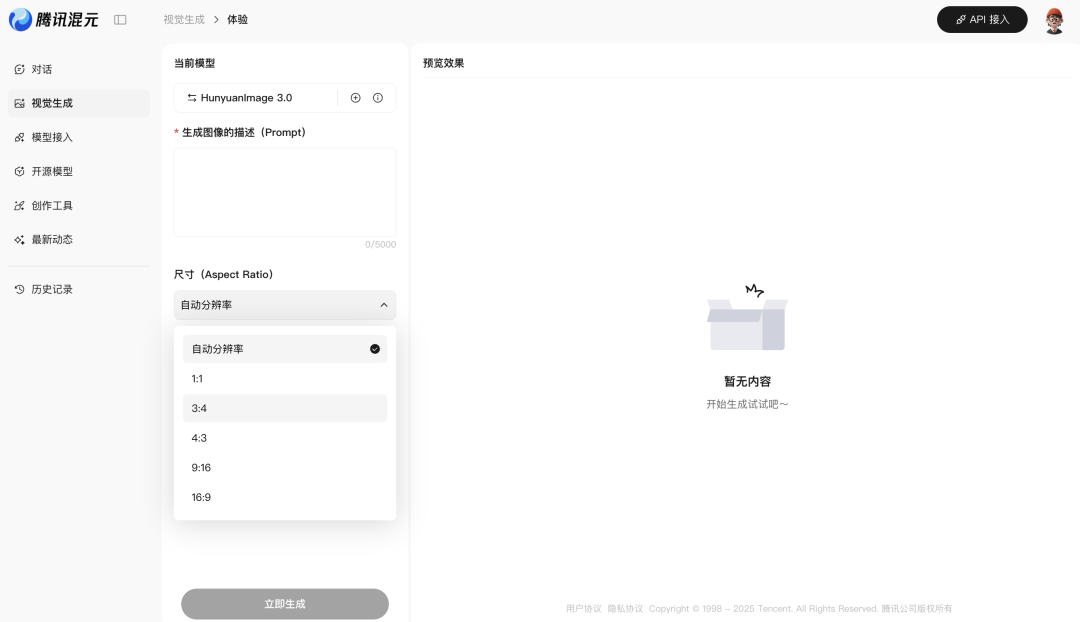This screenshot has width=1080, height=622.
Task: Go to 创作工具 in the sidebar
Action: 52,205
